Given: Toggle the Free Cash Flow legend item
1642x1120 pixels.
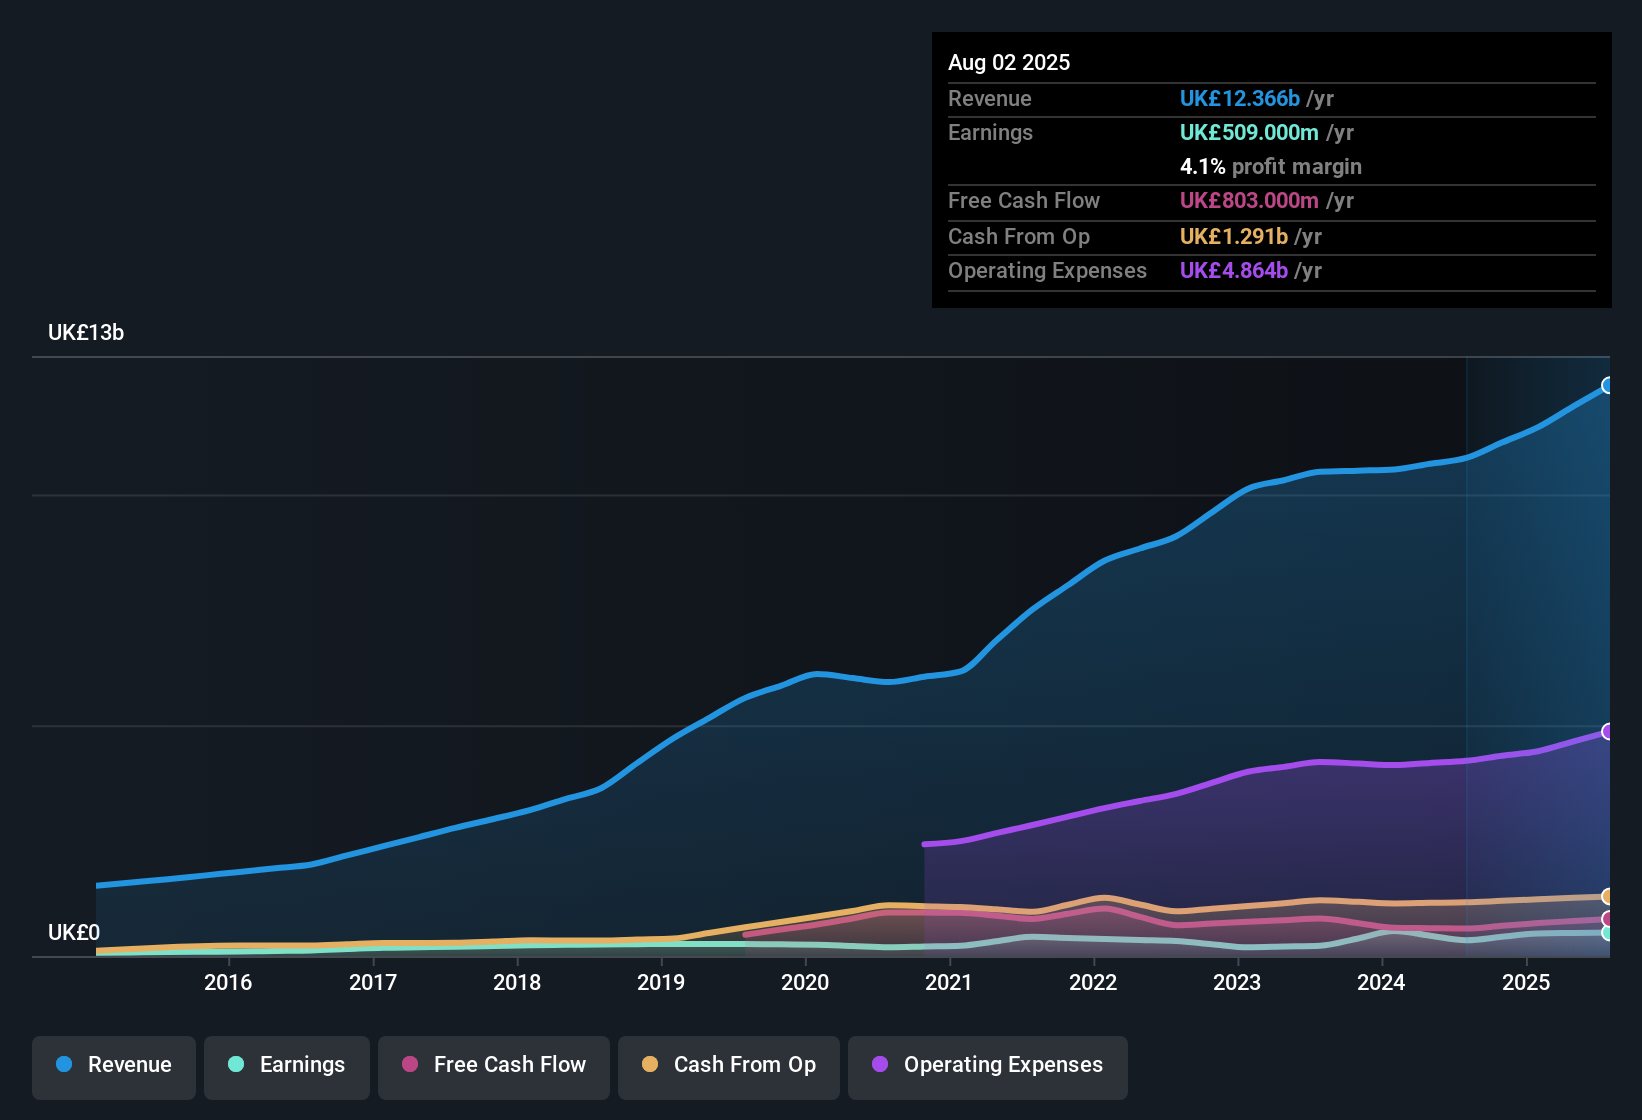Looking at the screenshot, I should point(494,1066).
